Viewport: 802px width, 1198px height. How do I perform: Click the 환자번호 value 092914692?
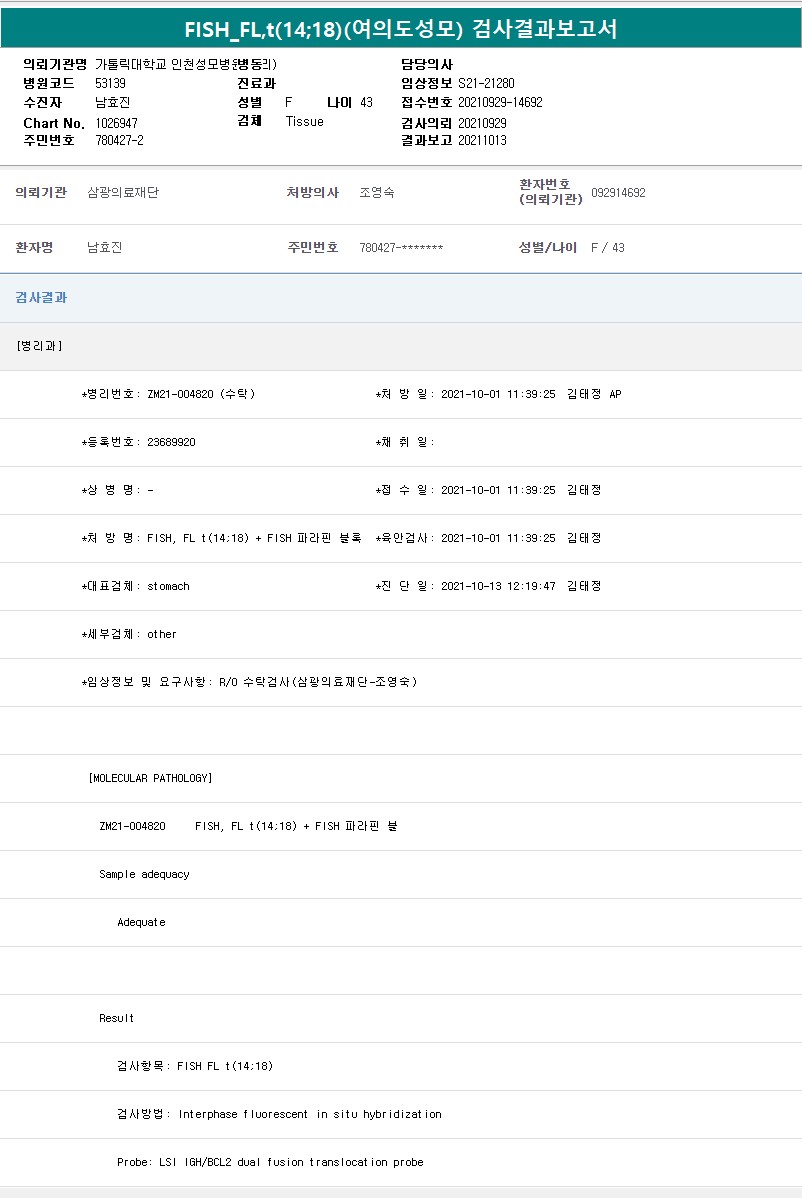coord(618,193)
